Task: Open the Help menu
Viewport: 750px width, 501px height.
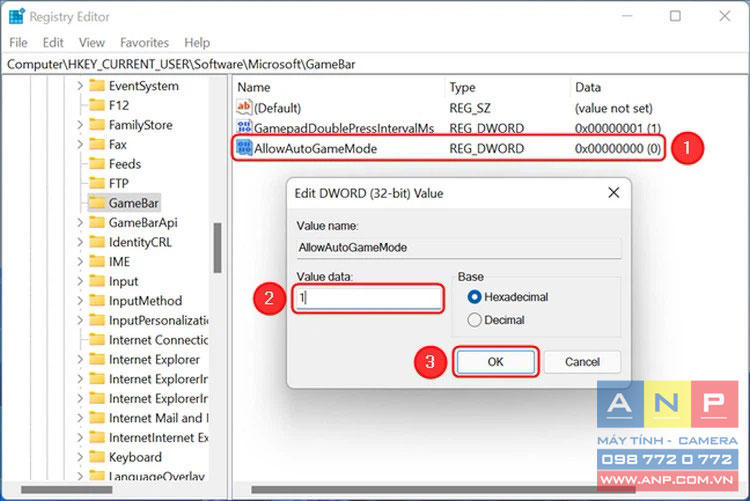Action: 197,43
